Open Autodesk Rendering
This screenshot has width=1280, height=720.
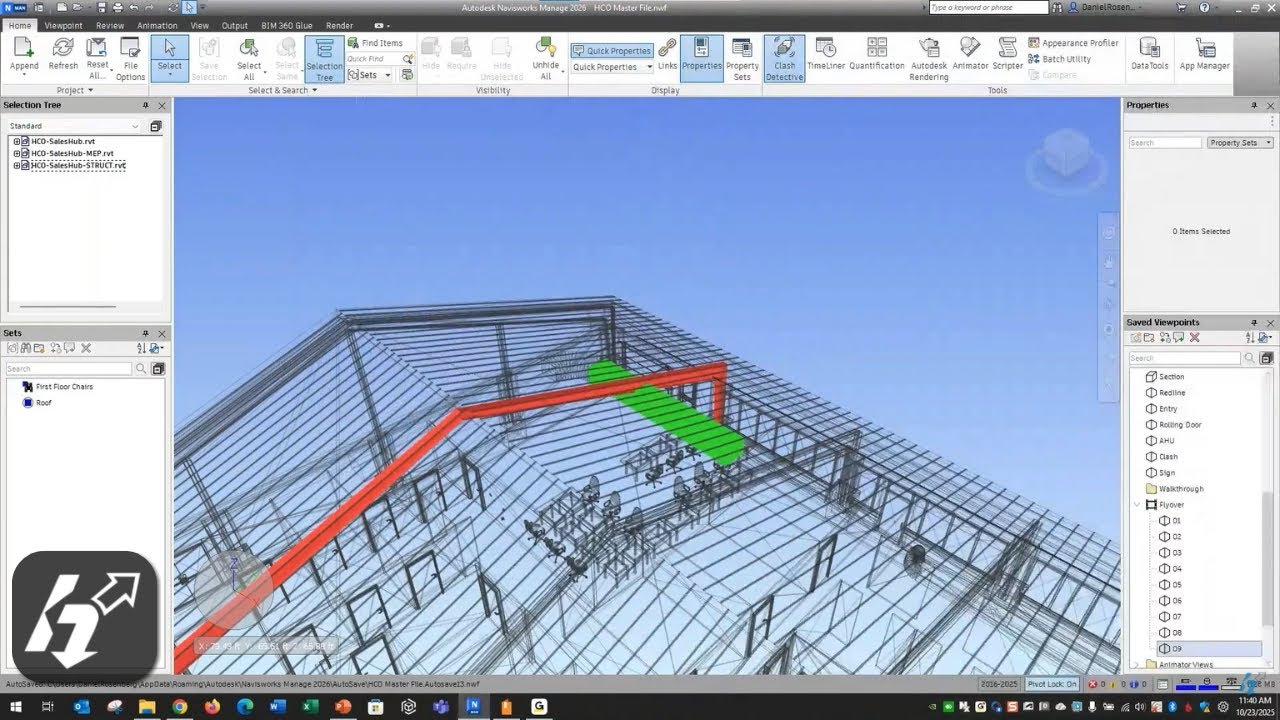click(x=929, y=60)
